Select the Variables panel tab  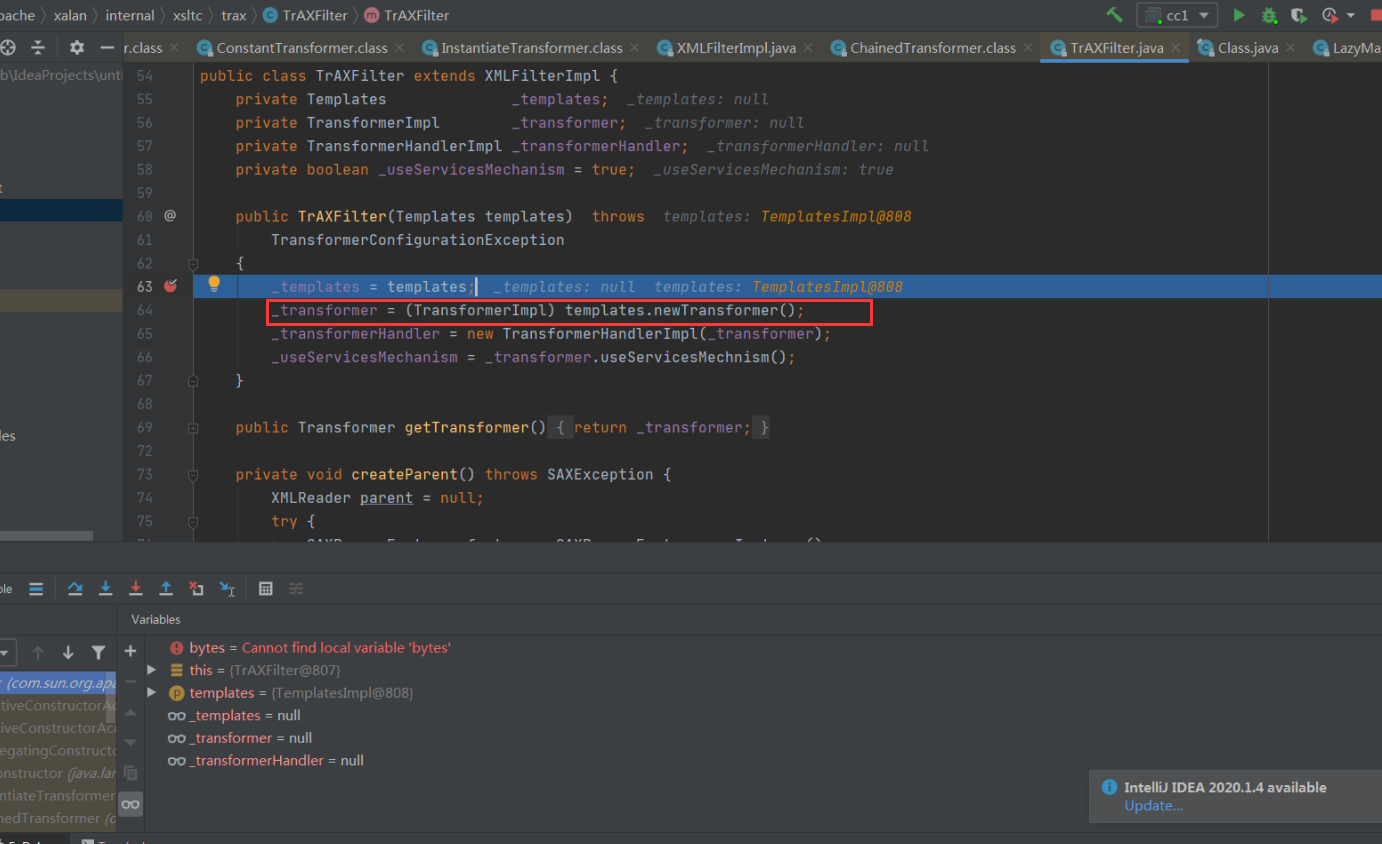(156, 620)
